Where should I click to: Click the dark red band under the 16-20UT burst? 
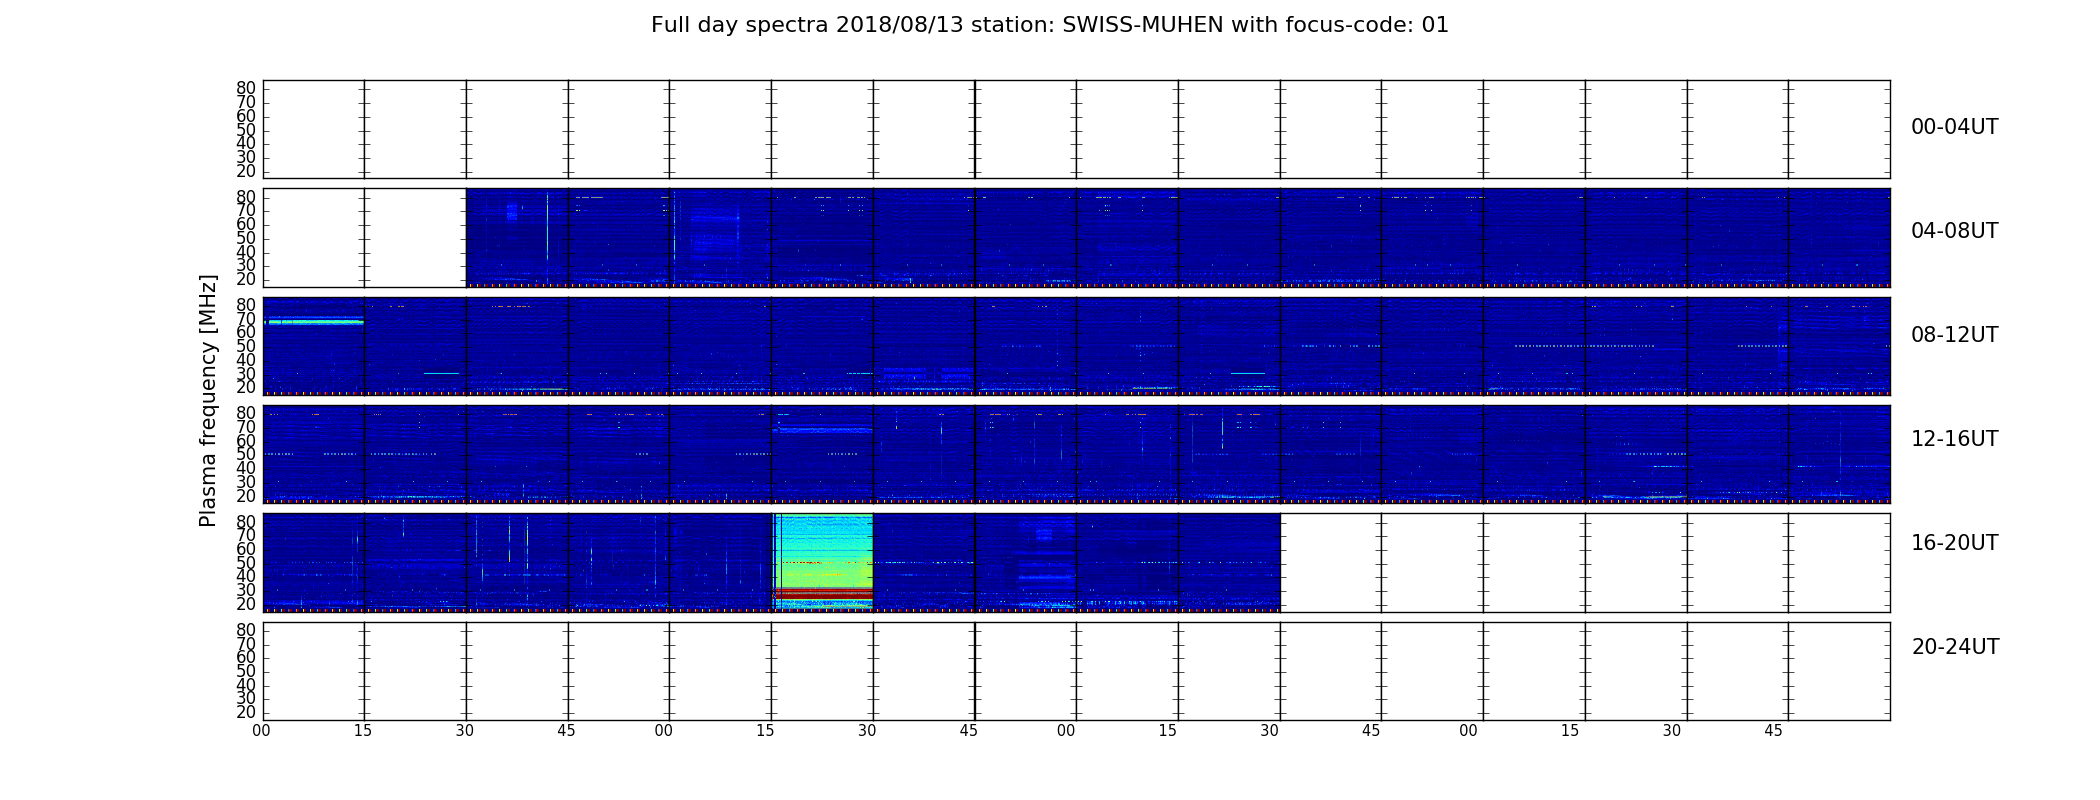click(x=824, y=594)
